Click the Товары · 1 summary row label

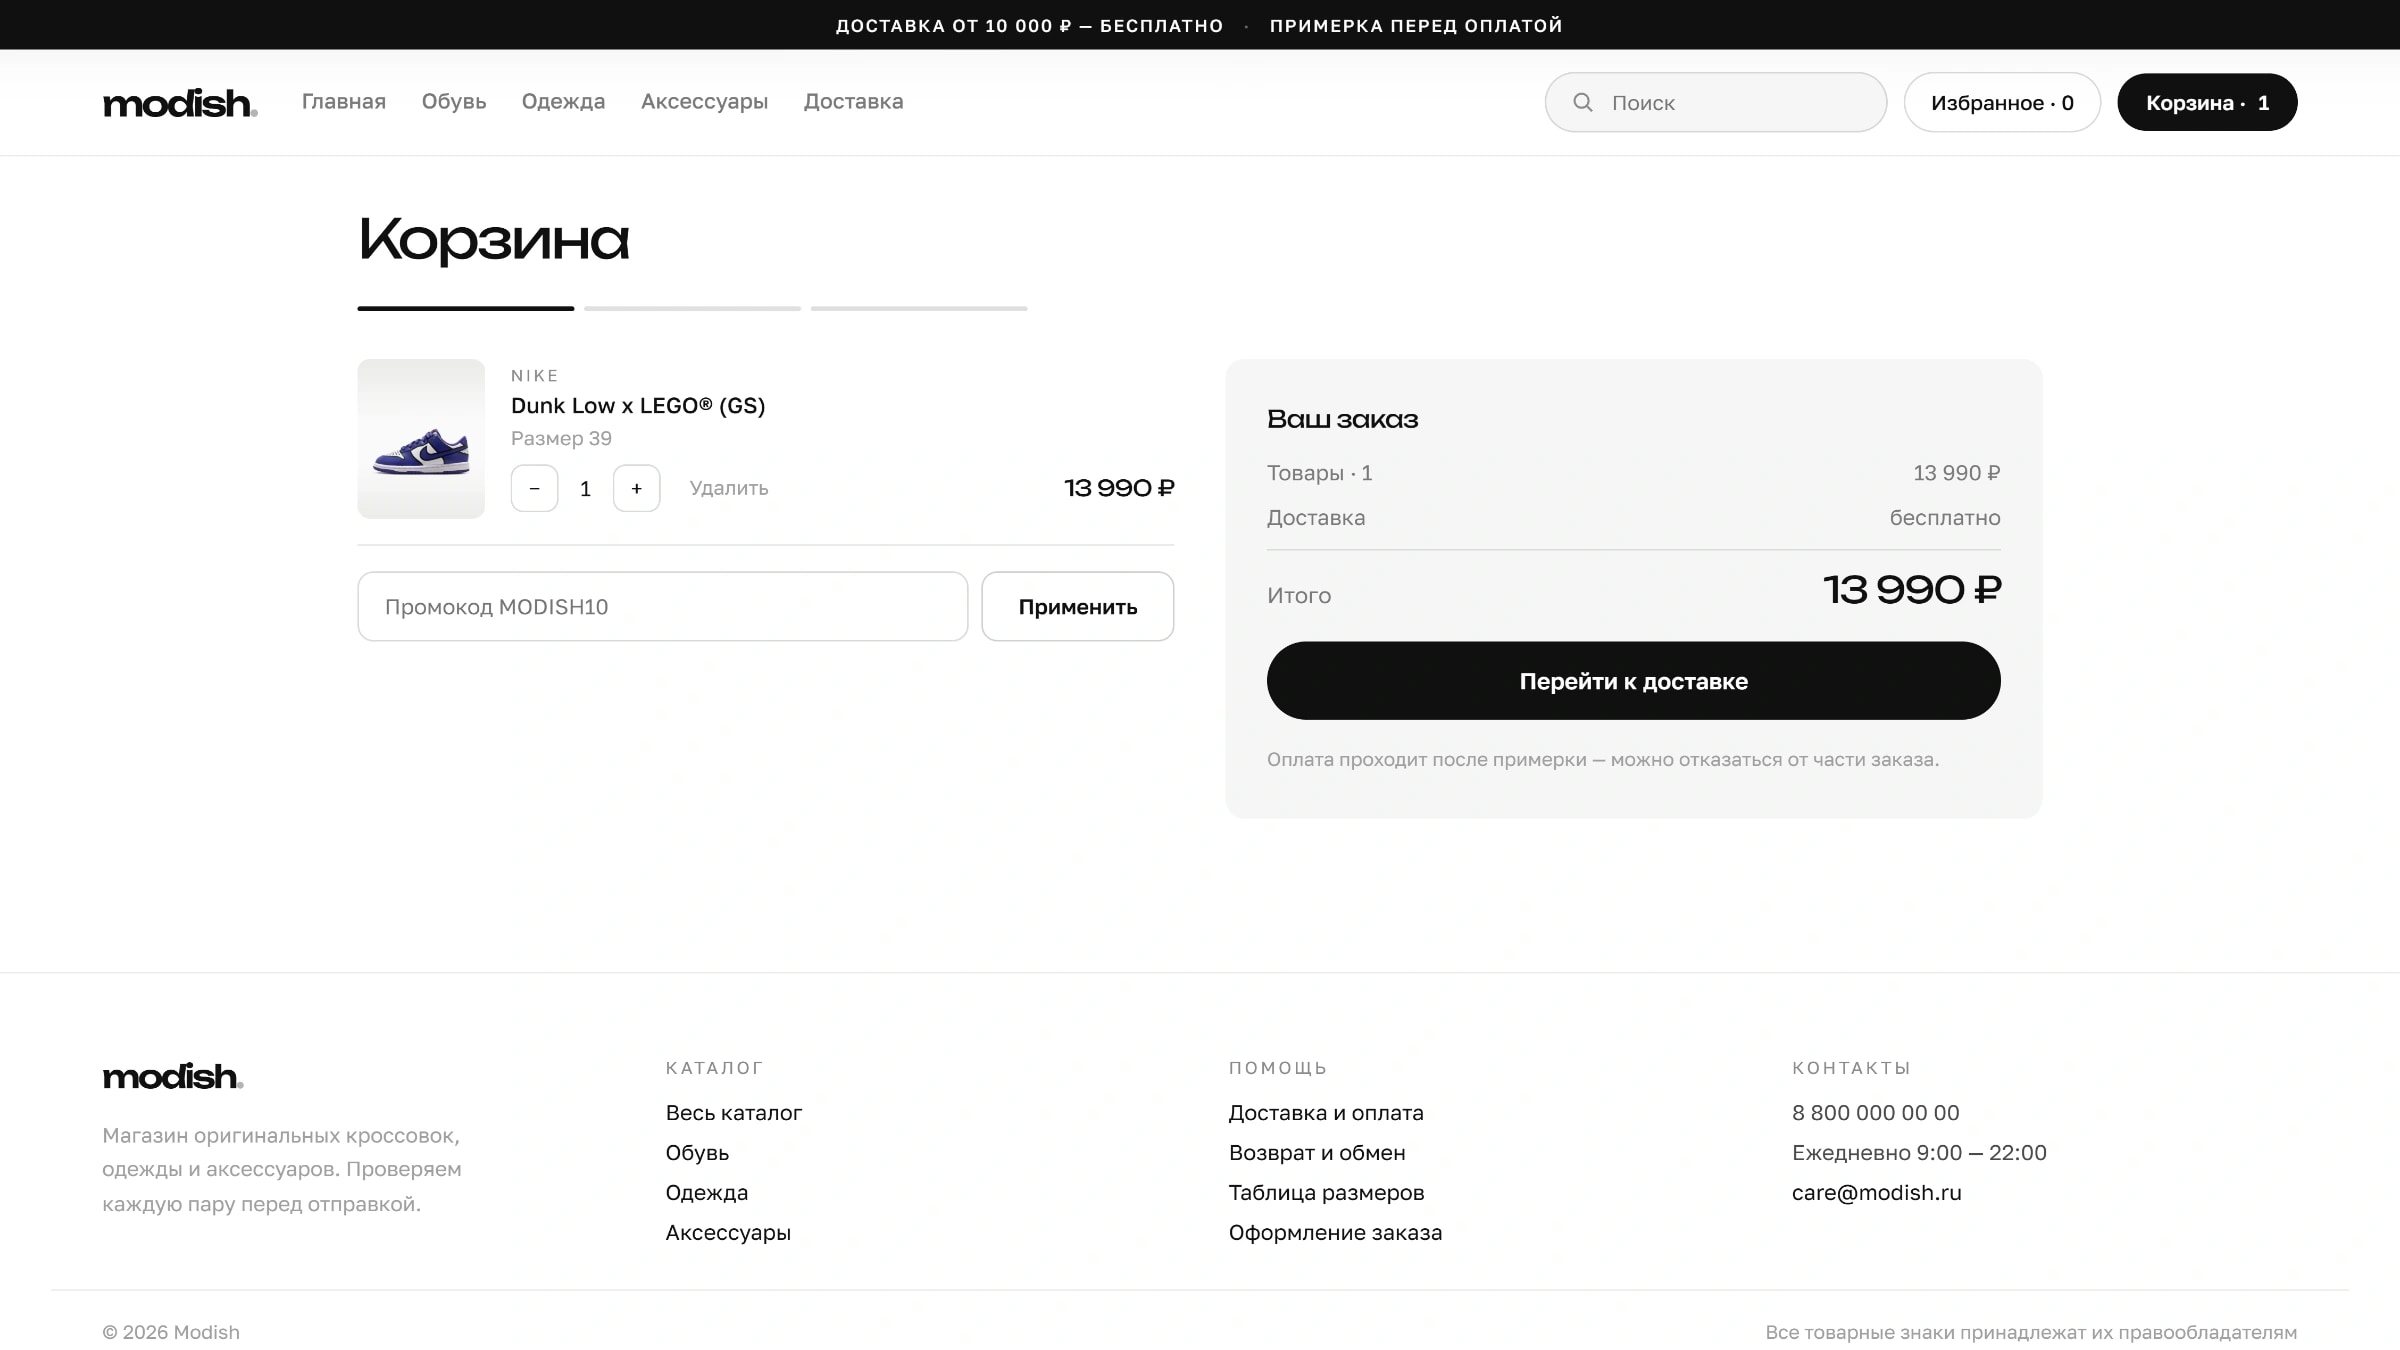(1319, 473)
